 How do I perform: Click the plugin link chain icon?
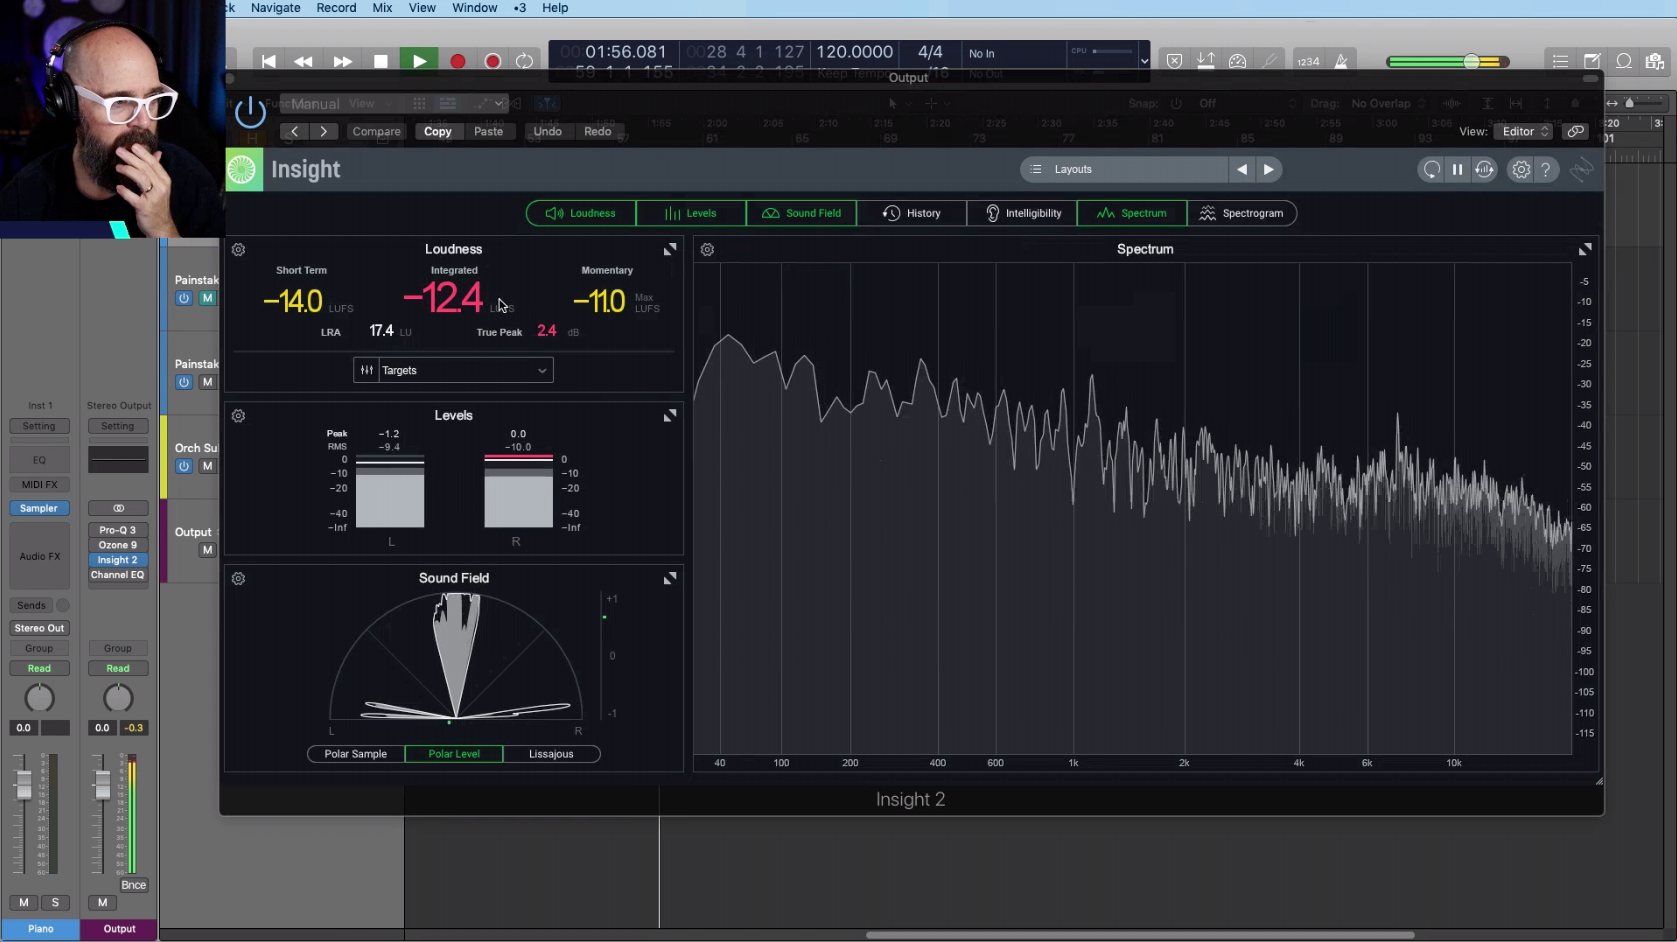[1575, 131]
